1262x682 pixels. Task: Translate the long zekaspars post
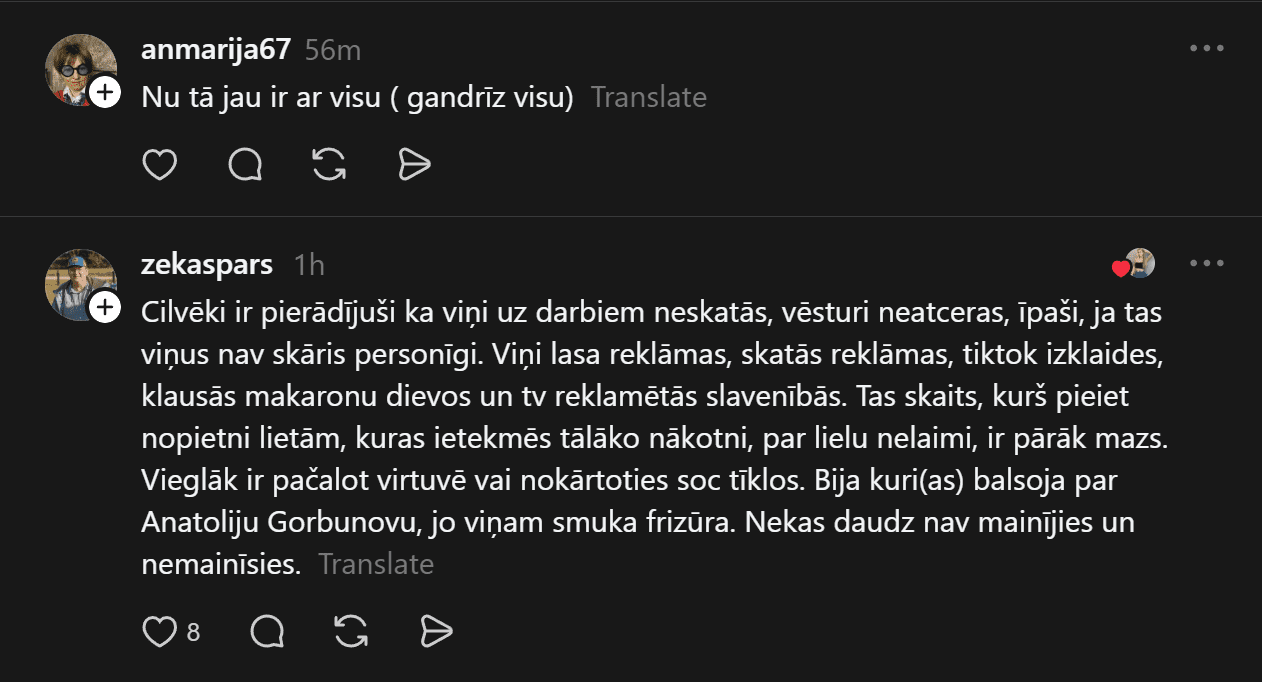click(x=376, y=564)
